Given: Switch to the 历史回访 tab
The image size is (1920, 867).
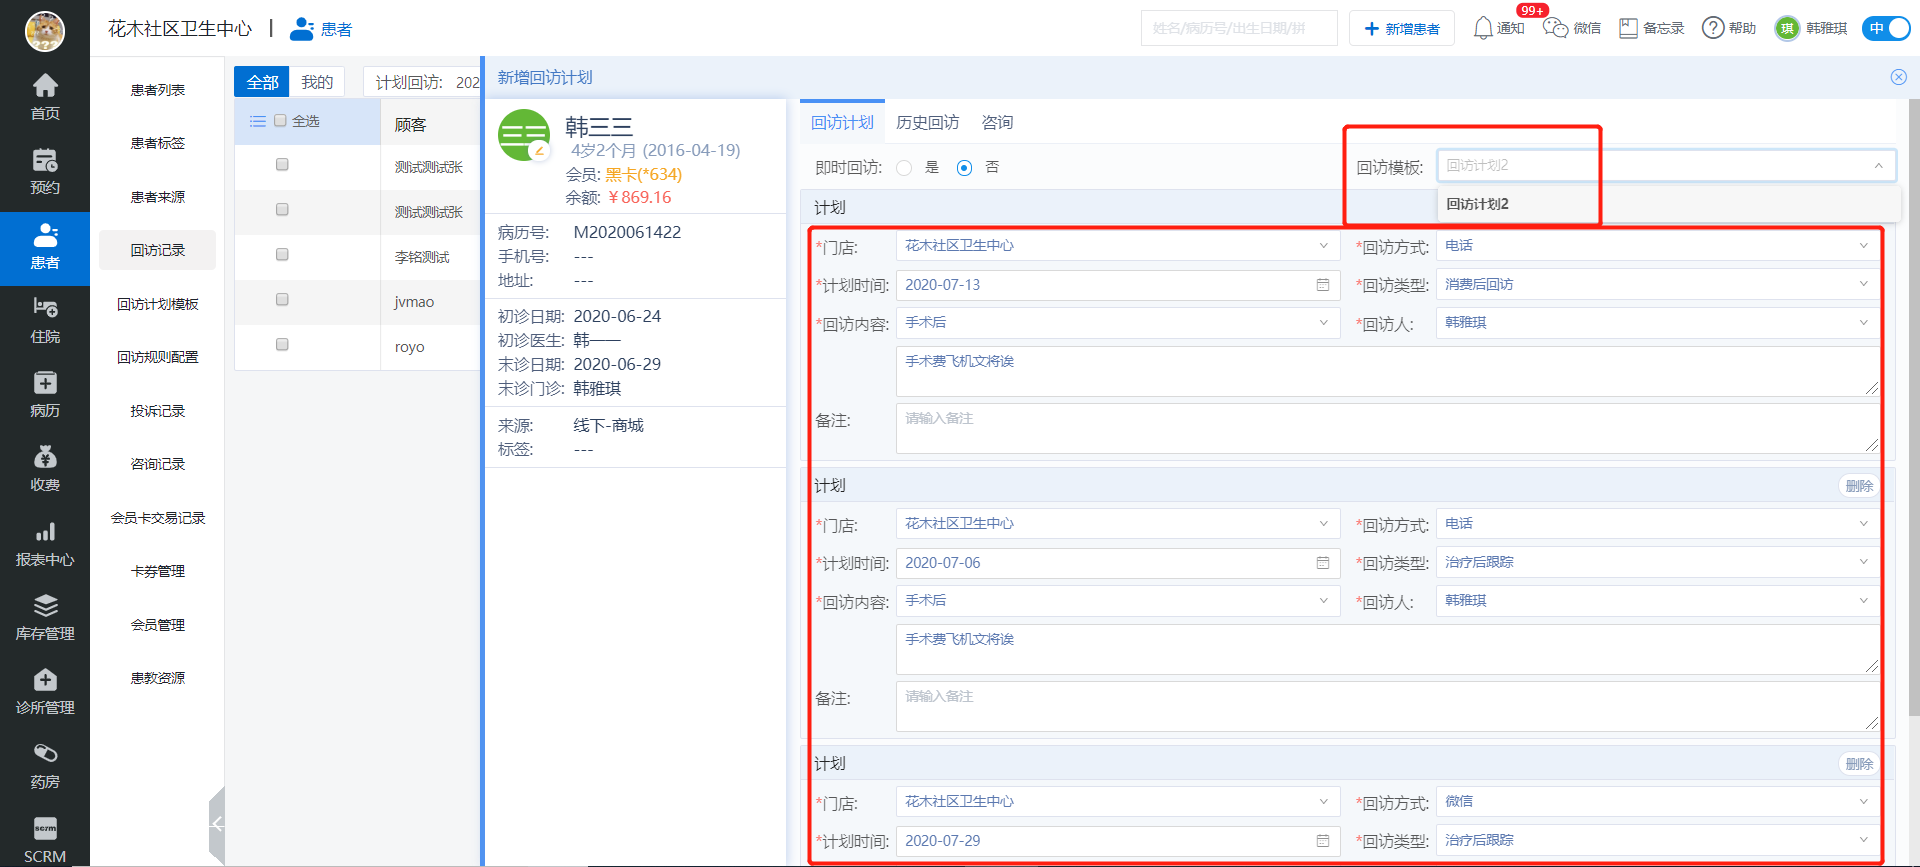Looking at the screenshot, I should pos(928,122).
